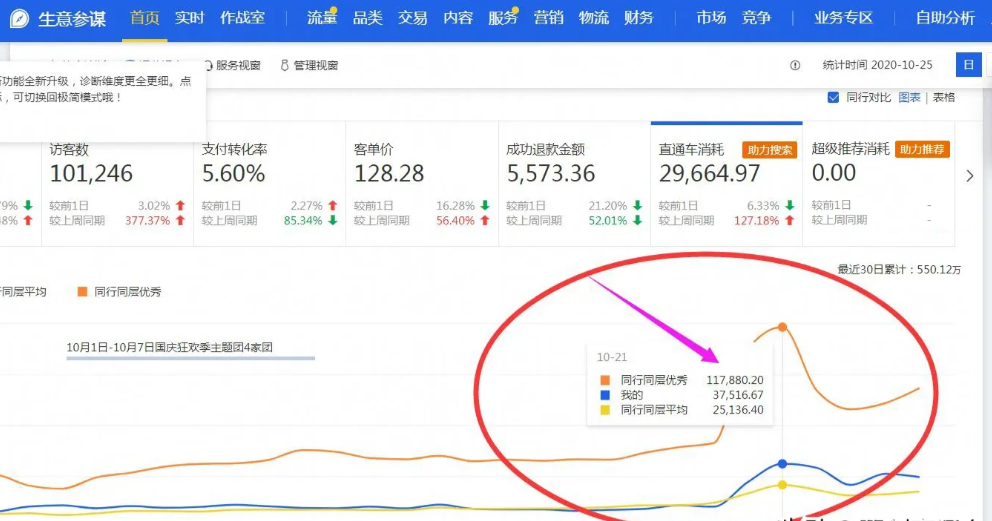
Task: Navigate to the 服务 menu
Action: (503, 18)
